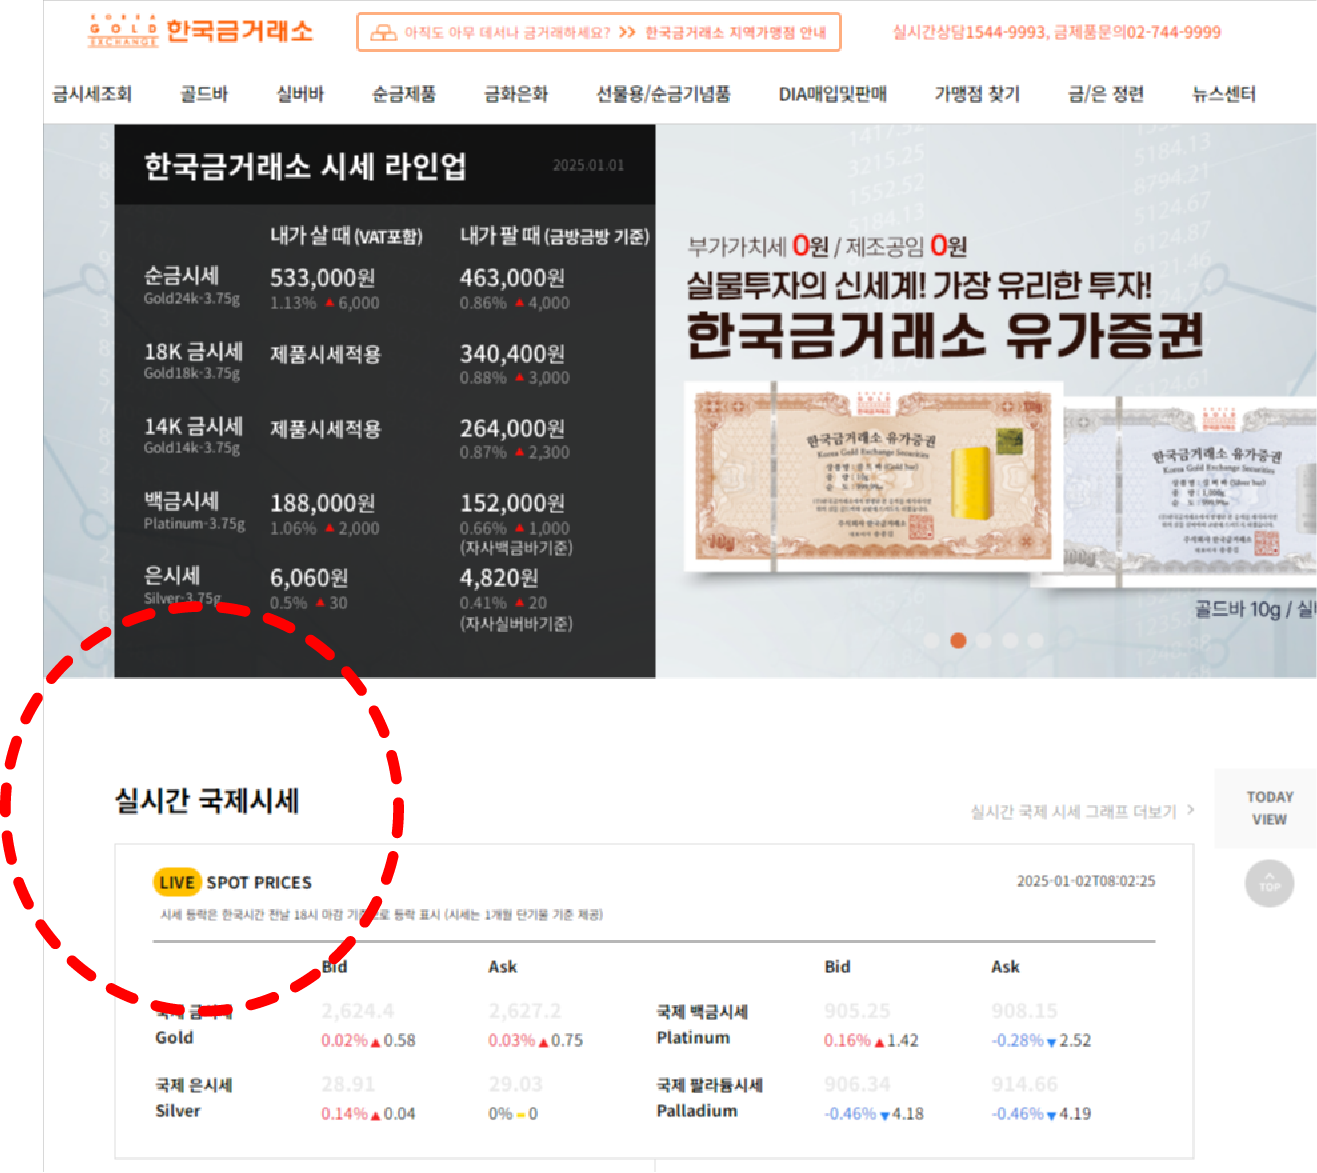This screenshot has width=1317, height=1173.
Task: Click the 순금시세 sell price 463,000원
Action: (x=512, y=278)
